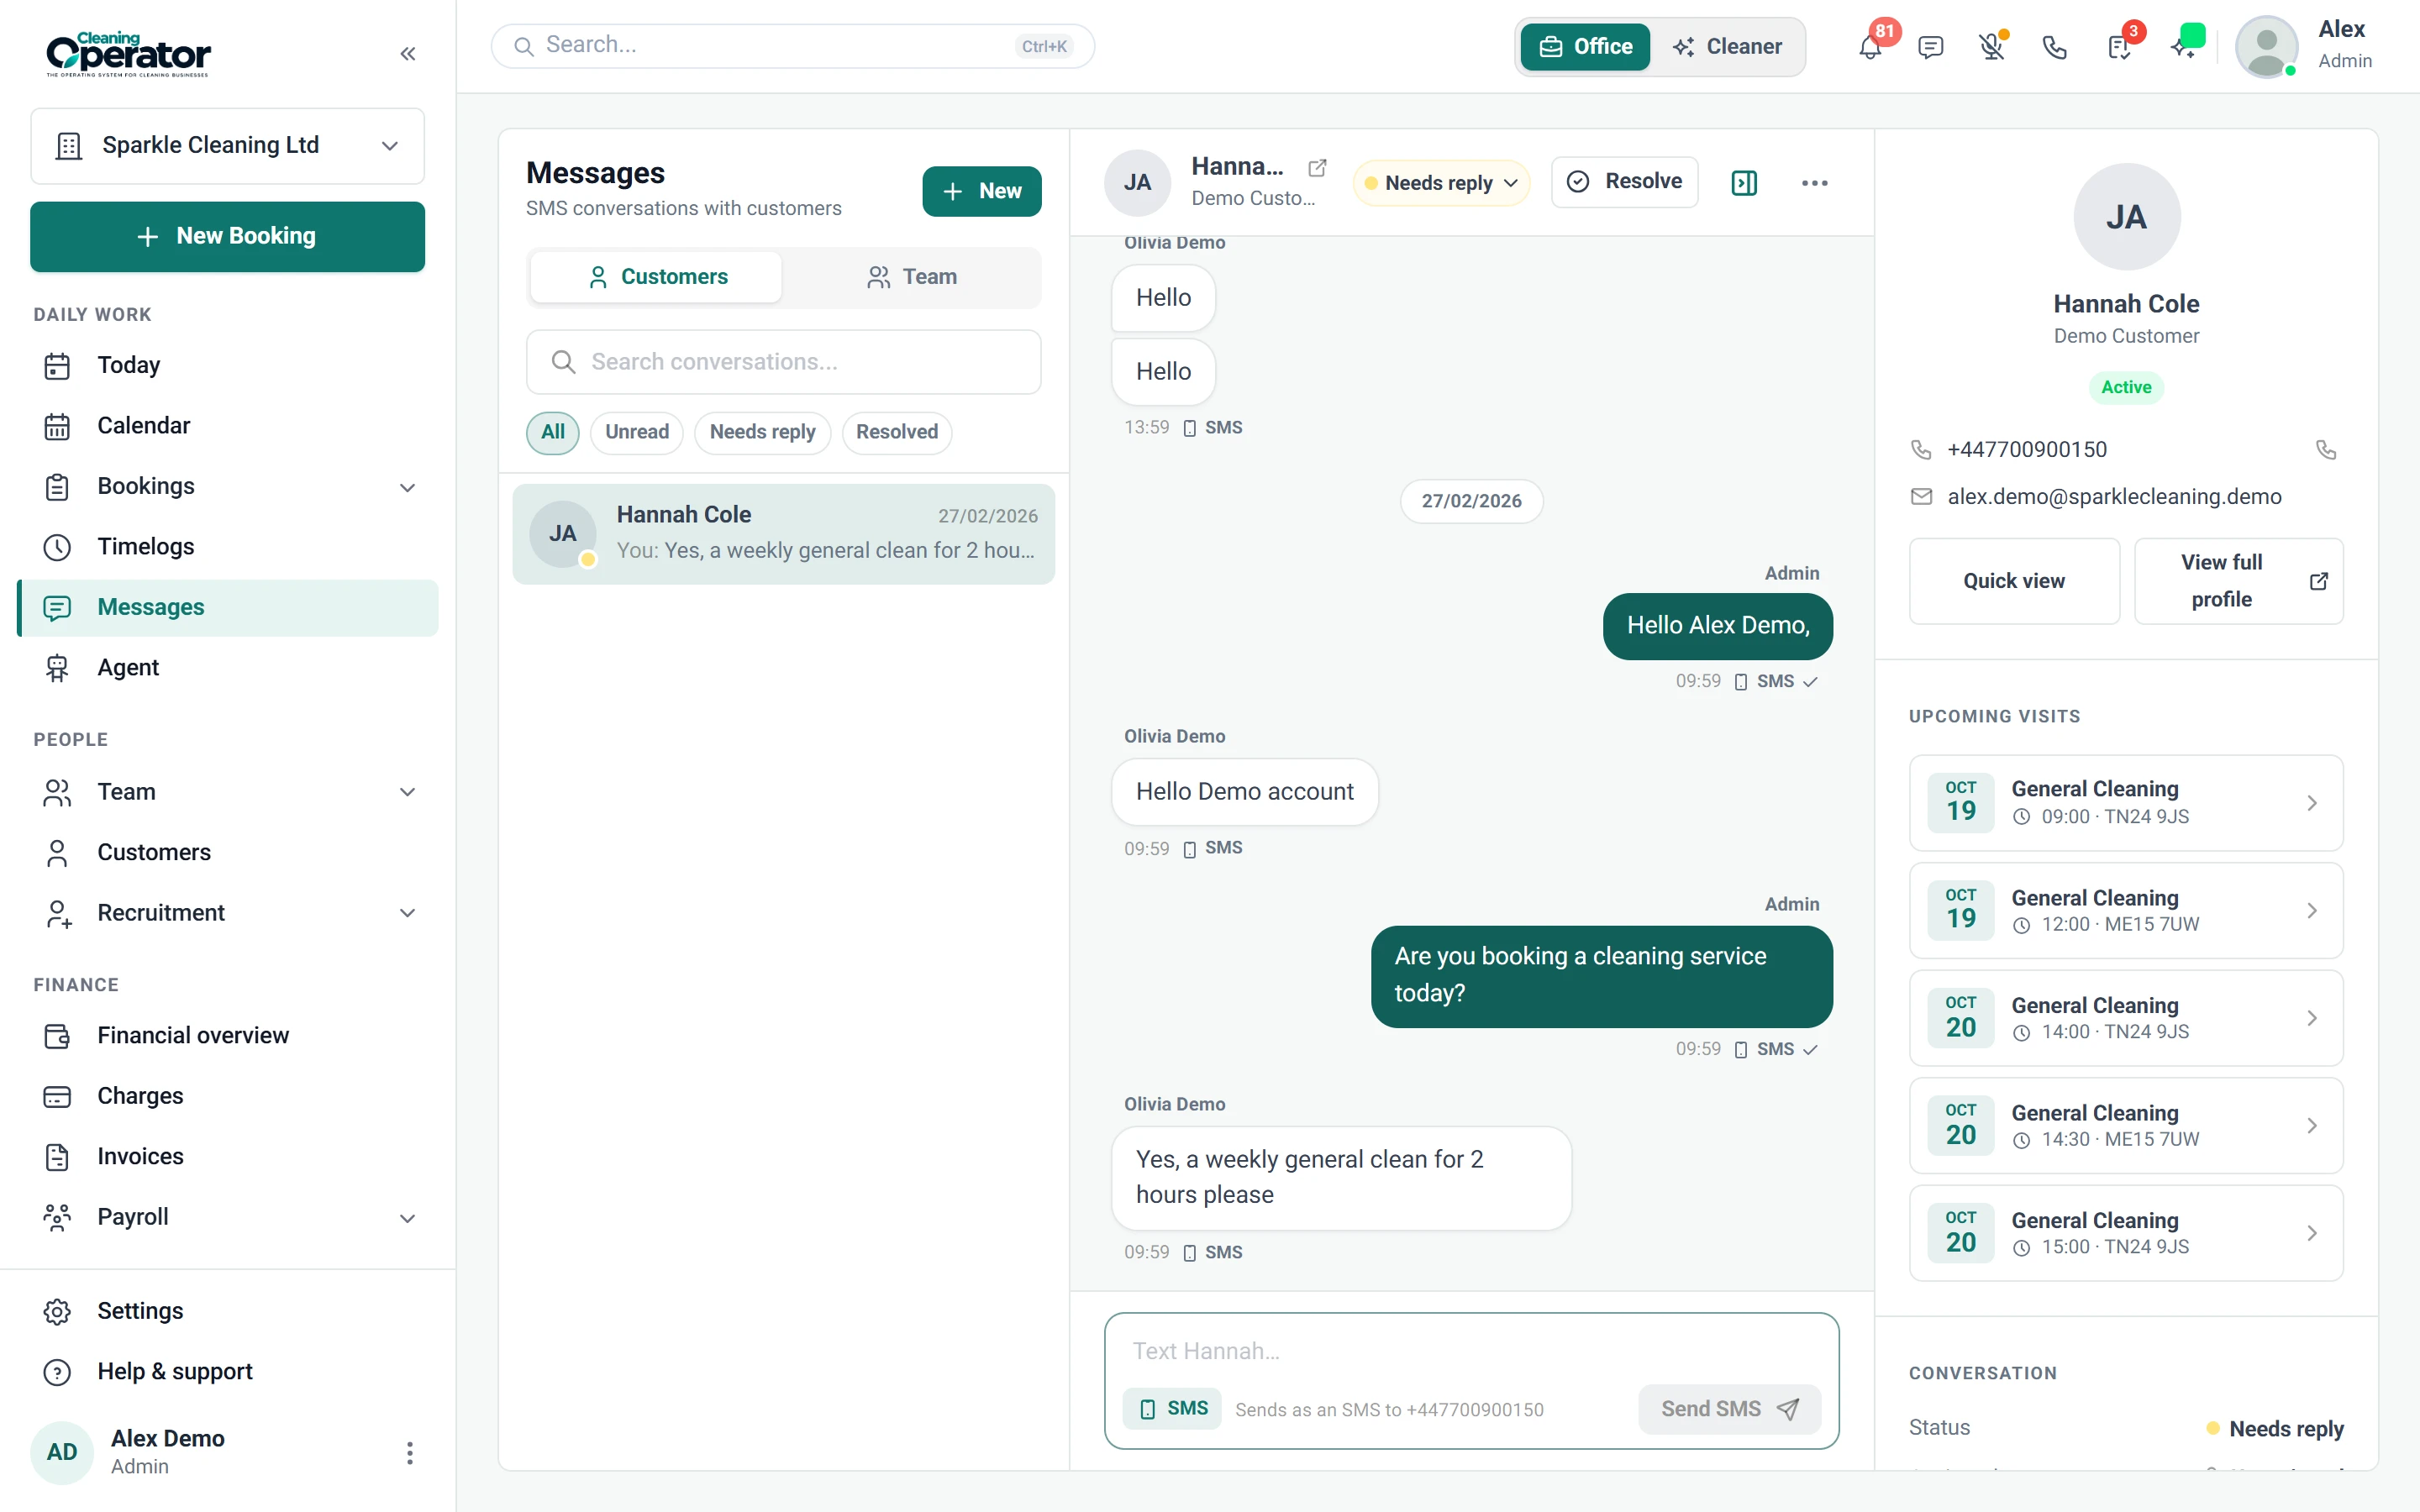
Task: Open Alex Demo account options menu
Action: click(409, 1452)
